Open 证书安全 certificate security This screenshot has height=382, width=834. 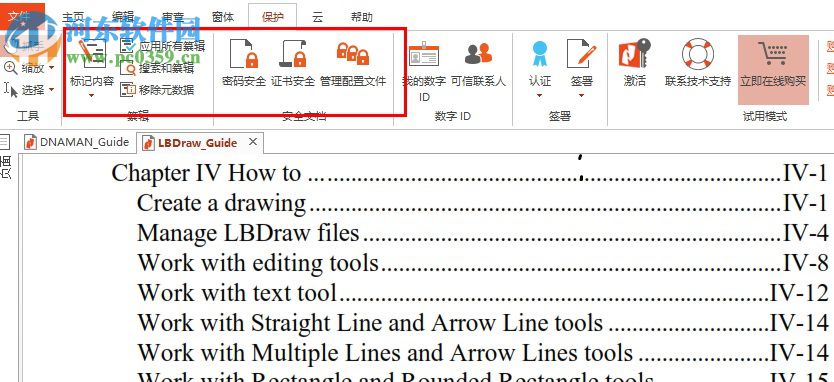point(293,63)
